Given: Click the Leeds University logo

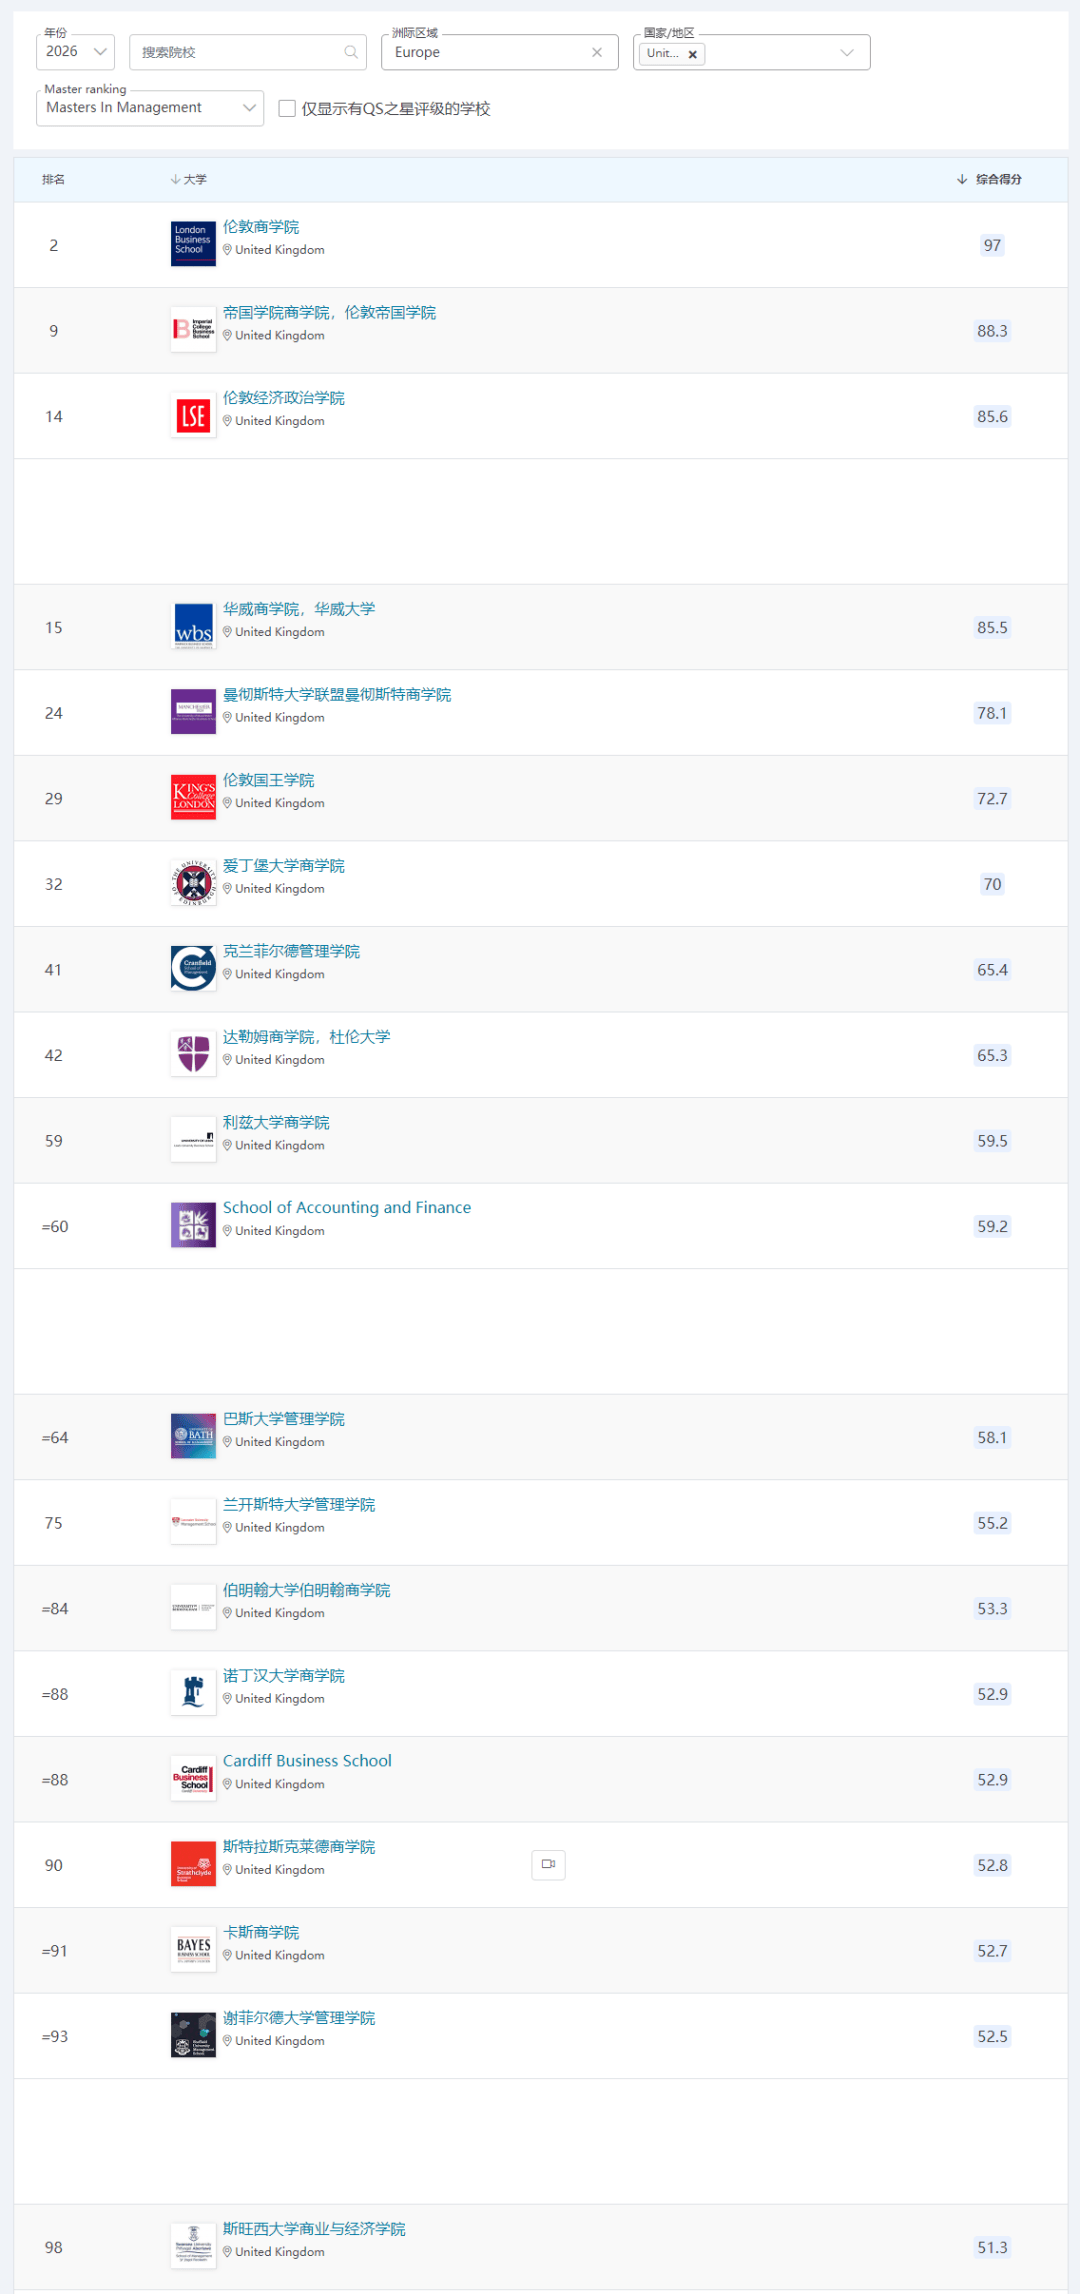Looking at the screenshot, I should tap(193, 1139).
